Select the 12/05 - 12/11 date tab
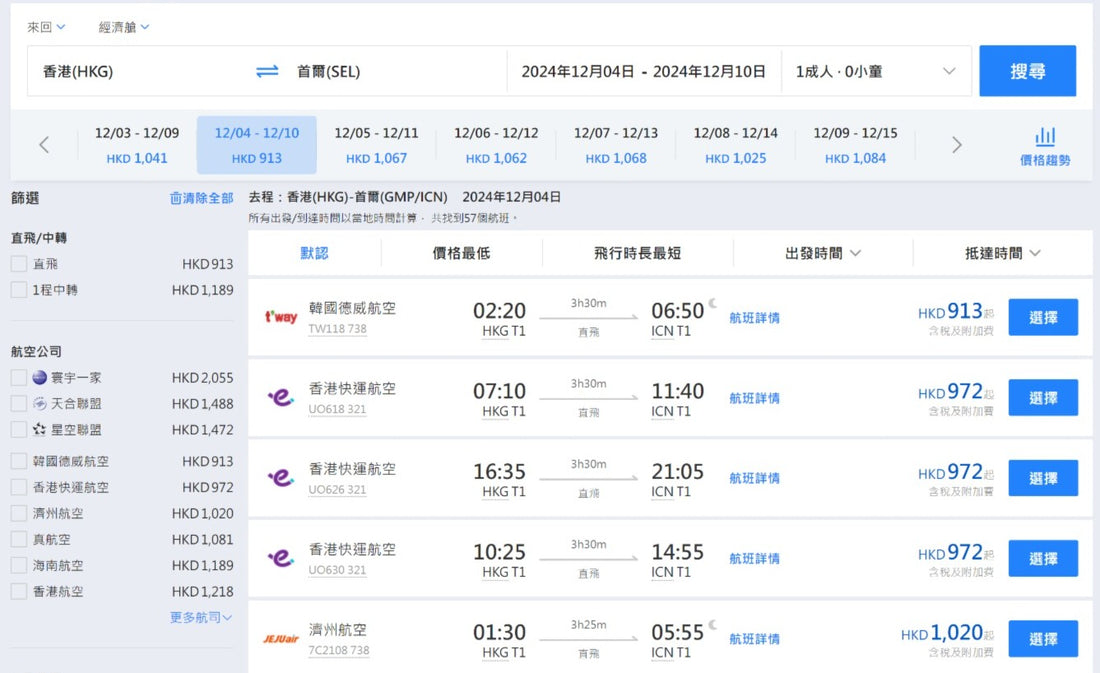Image resolution: width=1100 pixels, height=673 pixels. pos(376,145)
